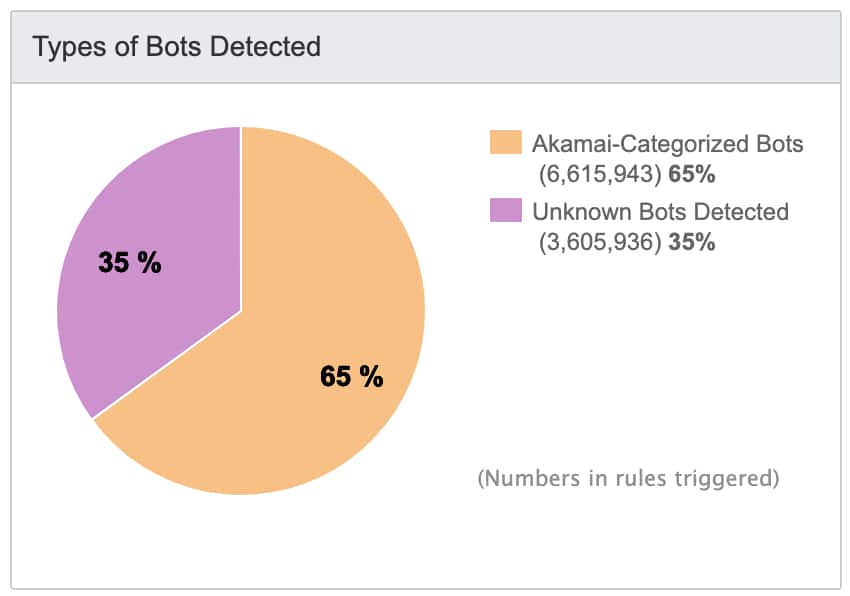Select the purple legend color swatch
850x596 pixels.
point(505,211)
